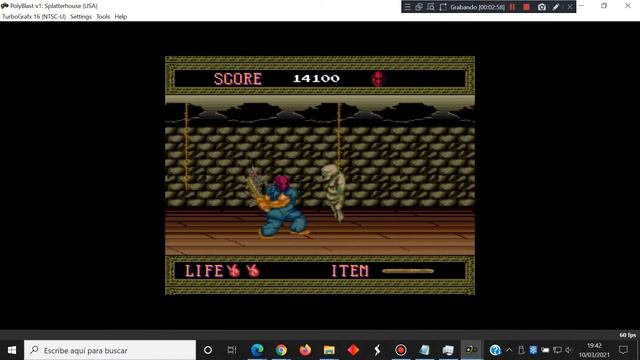Launch Microsoft Edge from the taskbar
The image size is (640, 360).
(257, 350)
